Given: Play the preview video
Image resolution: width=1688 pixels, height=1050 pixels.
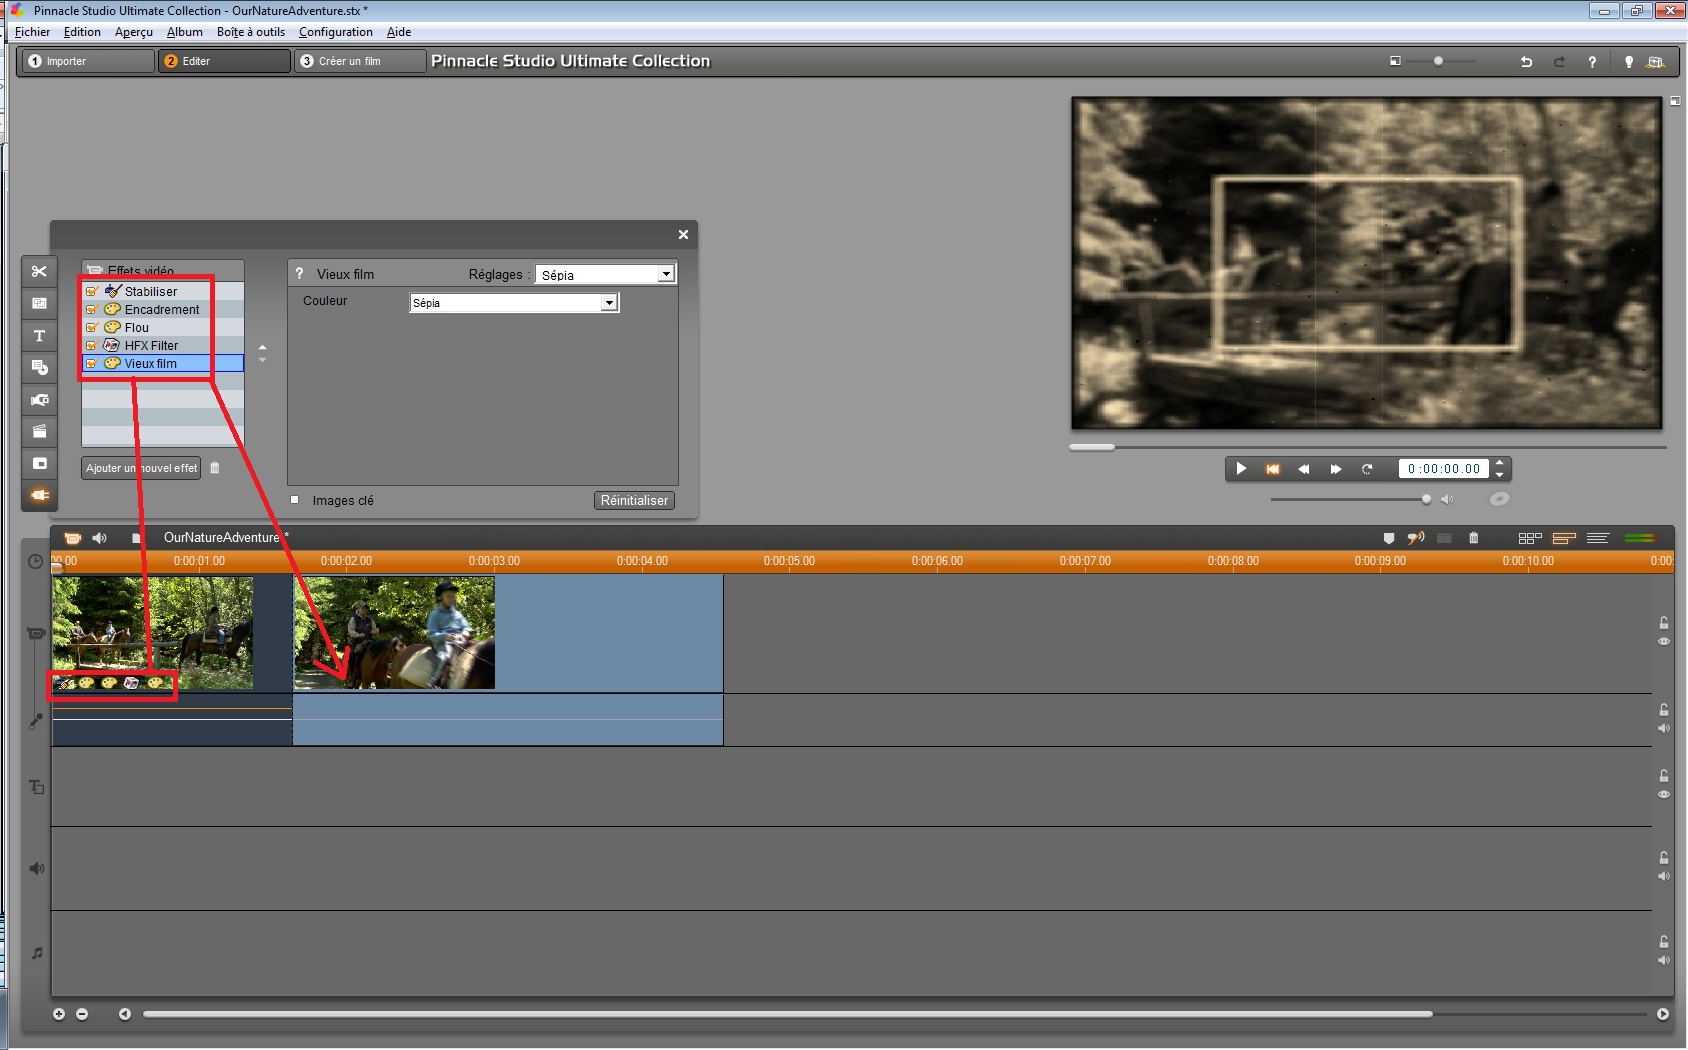Looking at the screenshot, I should 1241,469.
